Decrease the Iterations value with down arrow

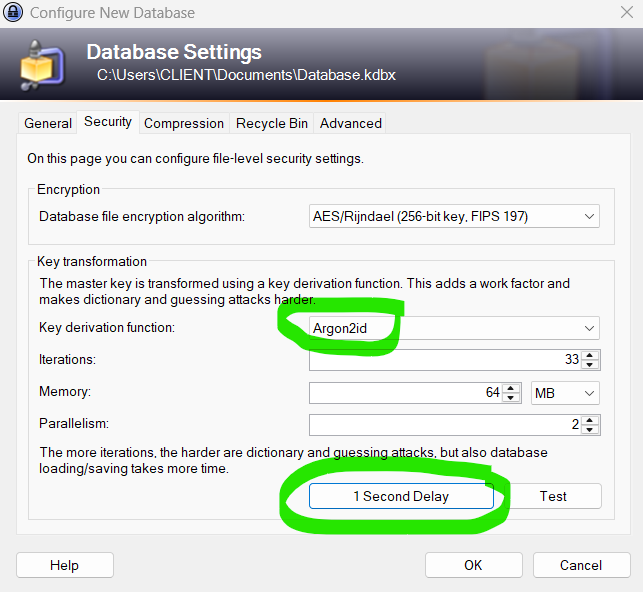[x=591, y=365]
